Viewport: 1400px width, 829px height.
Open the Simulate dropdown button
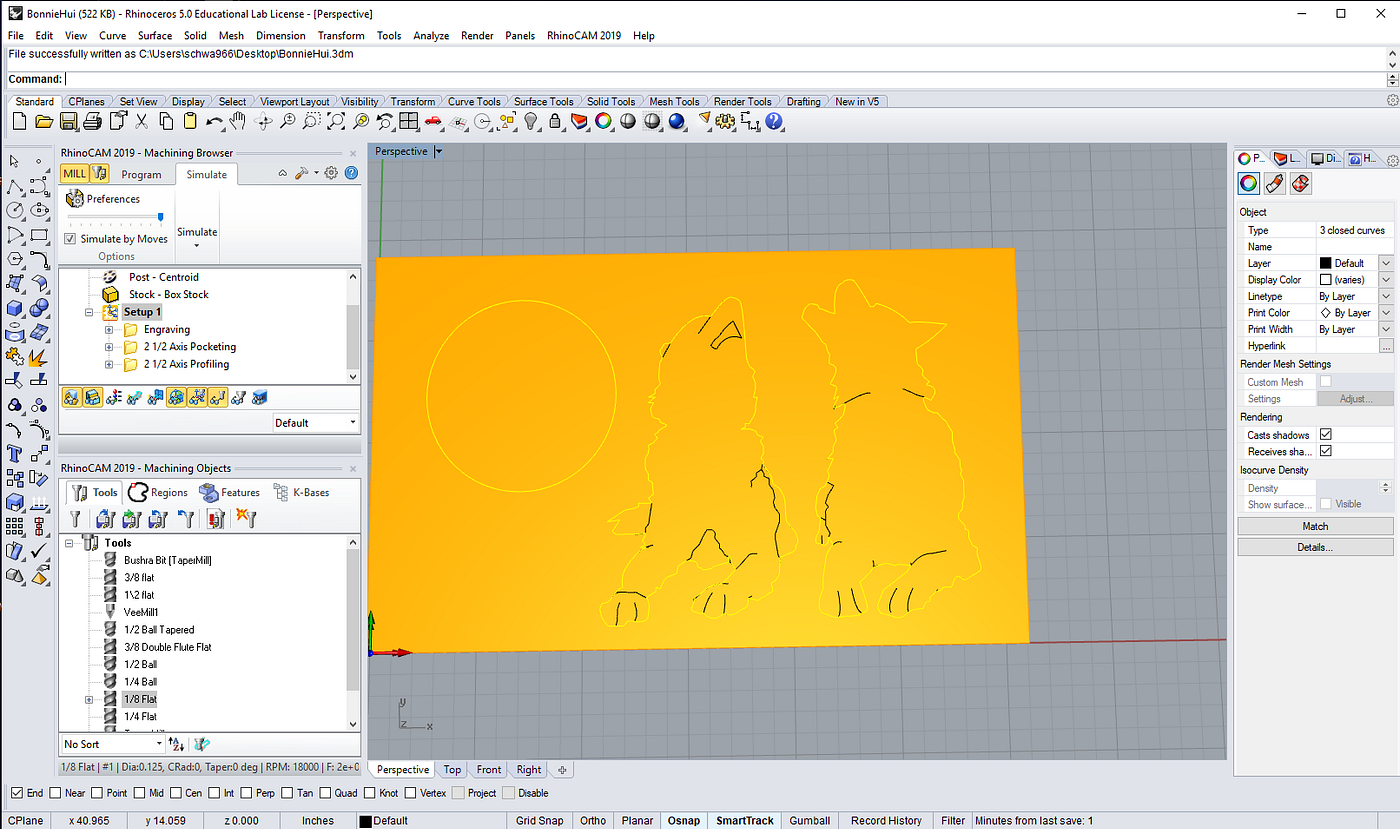(x=197, y=236)
